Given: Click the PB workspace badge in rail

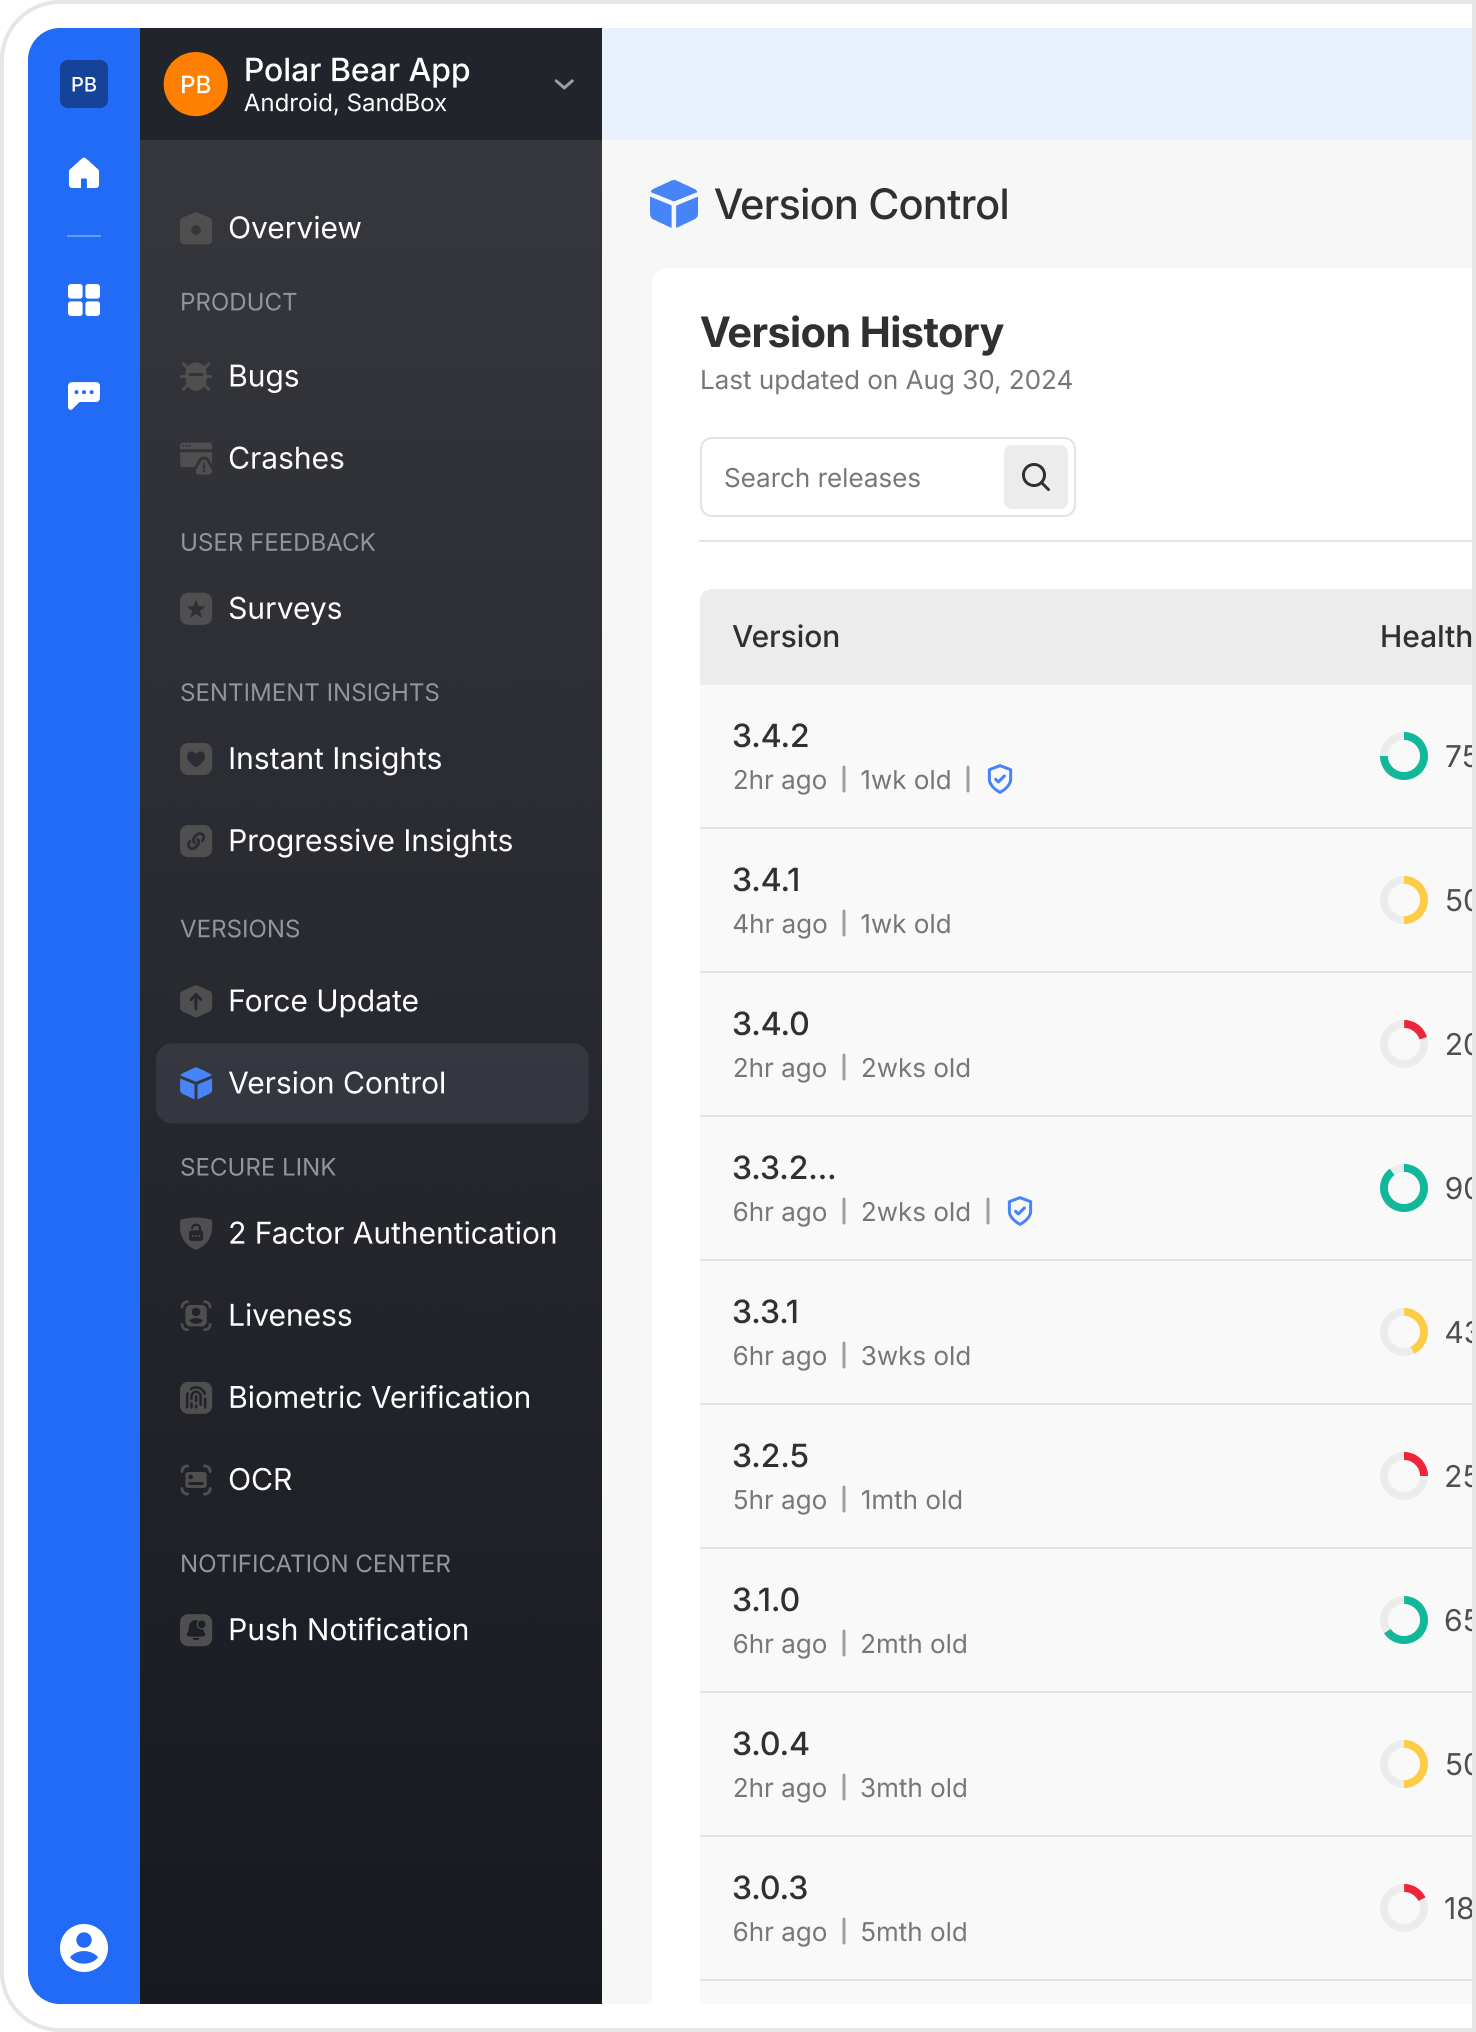Looking at the screenshot, I should pos(84,85).
